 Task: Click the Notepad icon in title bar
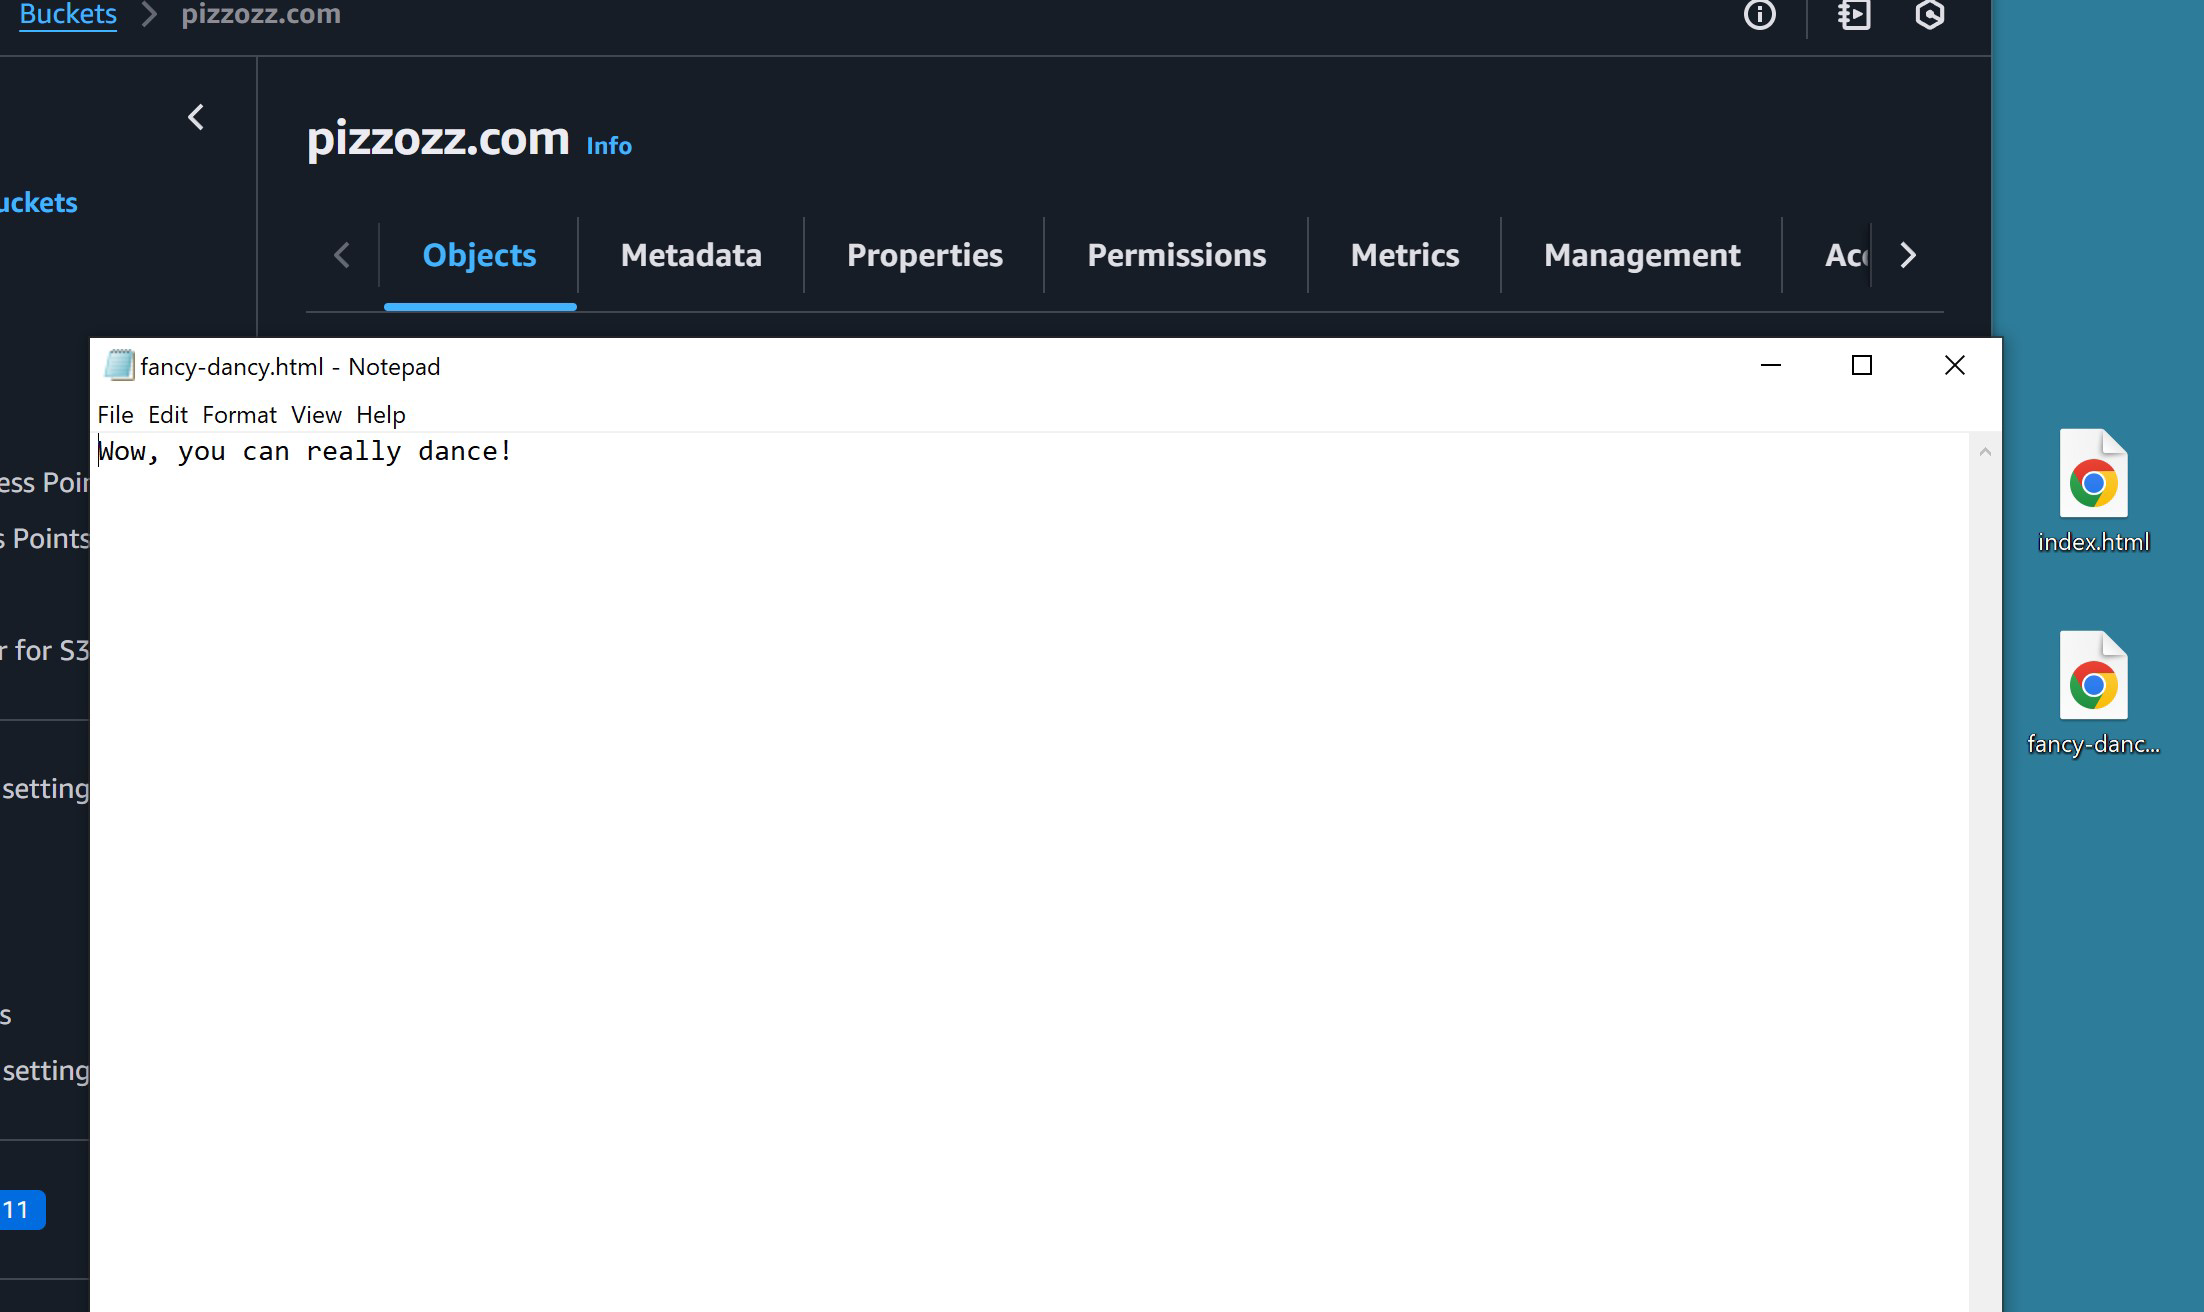point(119,366)
